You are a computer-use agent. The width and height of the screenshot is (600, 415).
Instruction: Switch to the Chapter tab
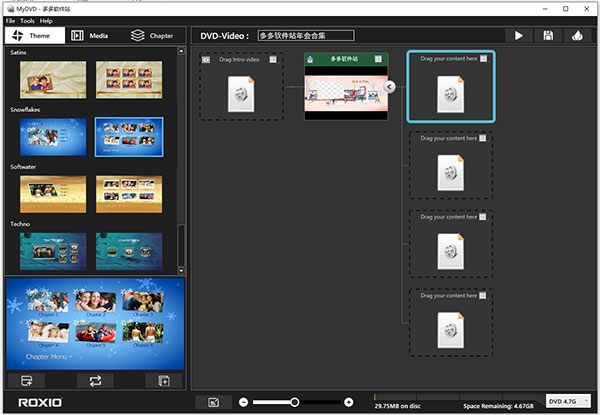coord(152,36)
